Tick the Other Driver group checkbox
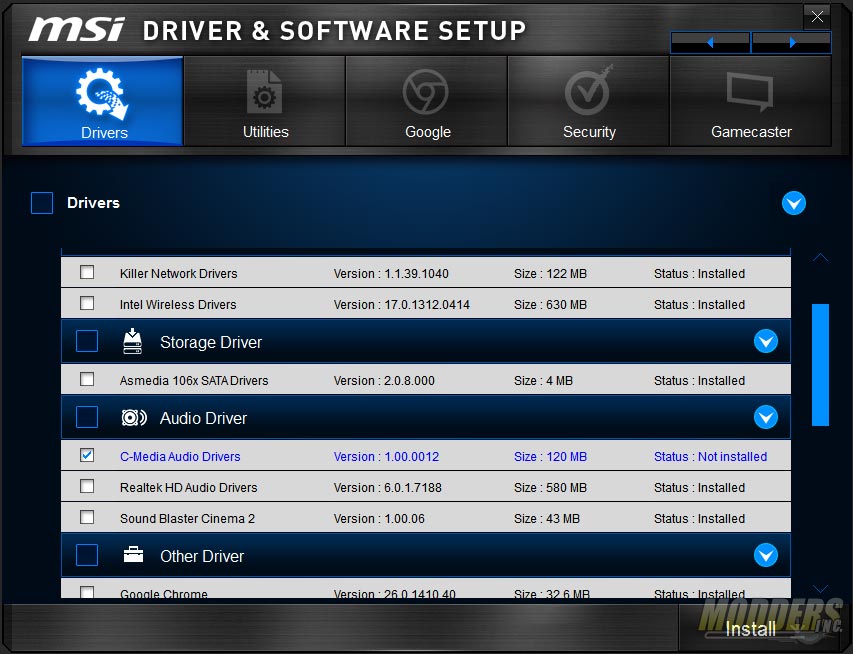 point(87,556)
